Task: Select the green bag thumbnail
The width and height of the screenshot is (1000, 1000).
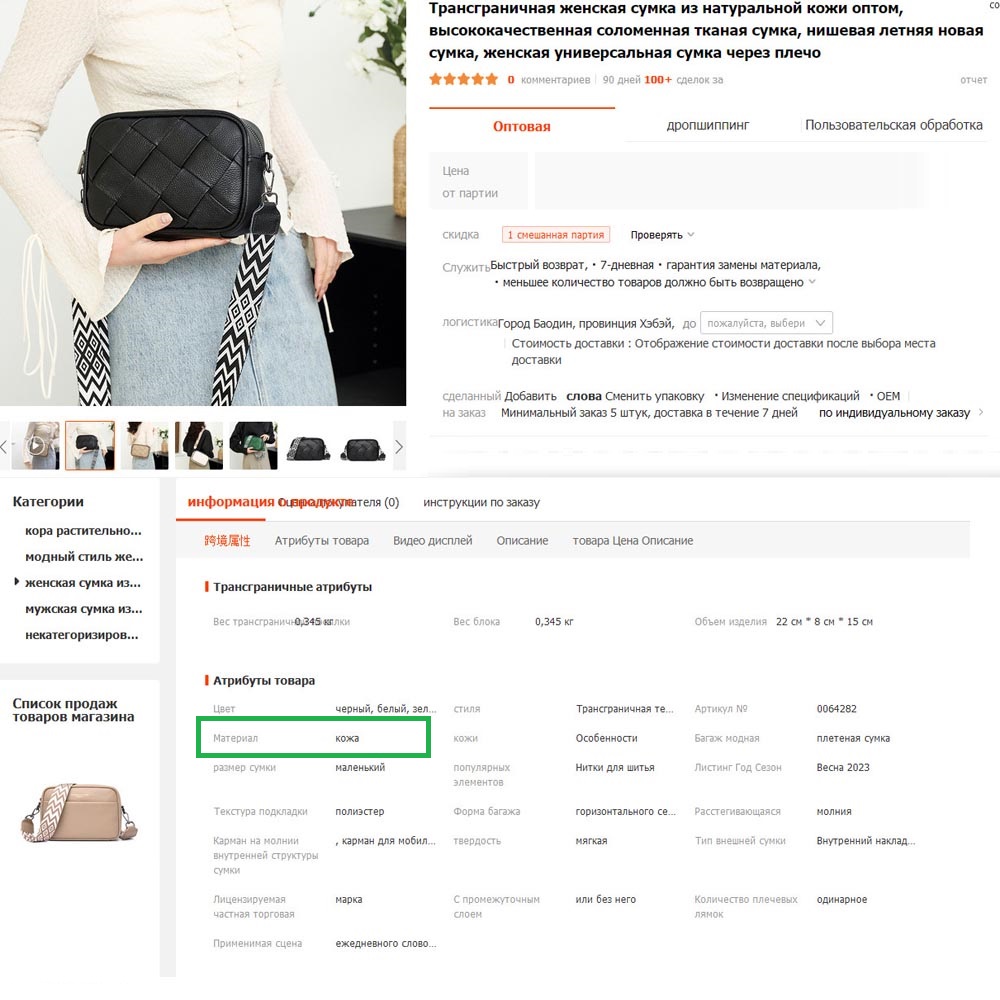Action: coord(253,445)
